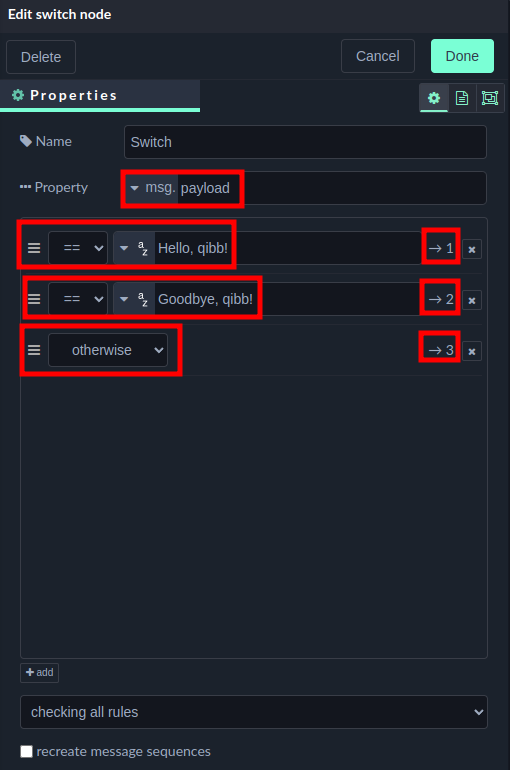Viewport: 510px width, 770px height.
Task: Toggle recreate message sequences checkbox
Action: (27, 751)
